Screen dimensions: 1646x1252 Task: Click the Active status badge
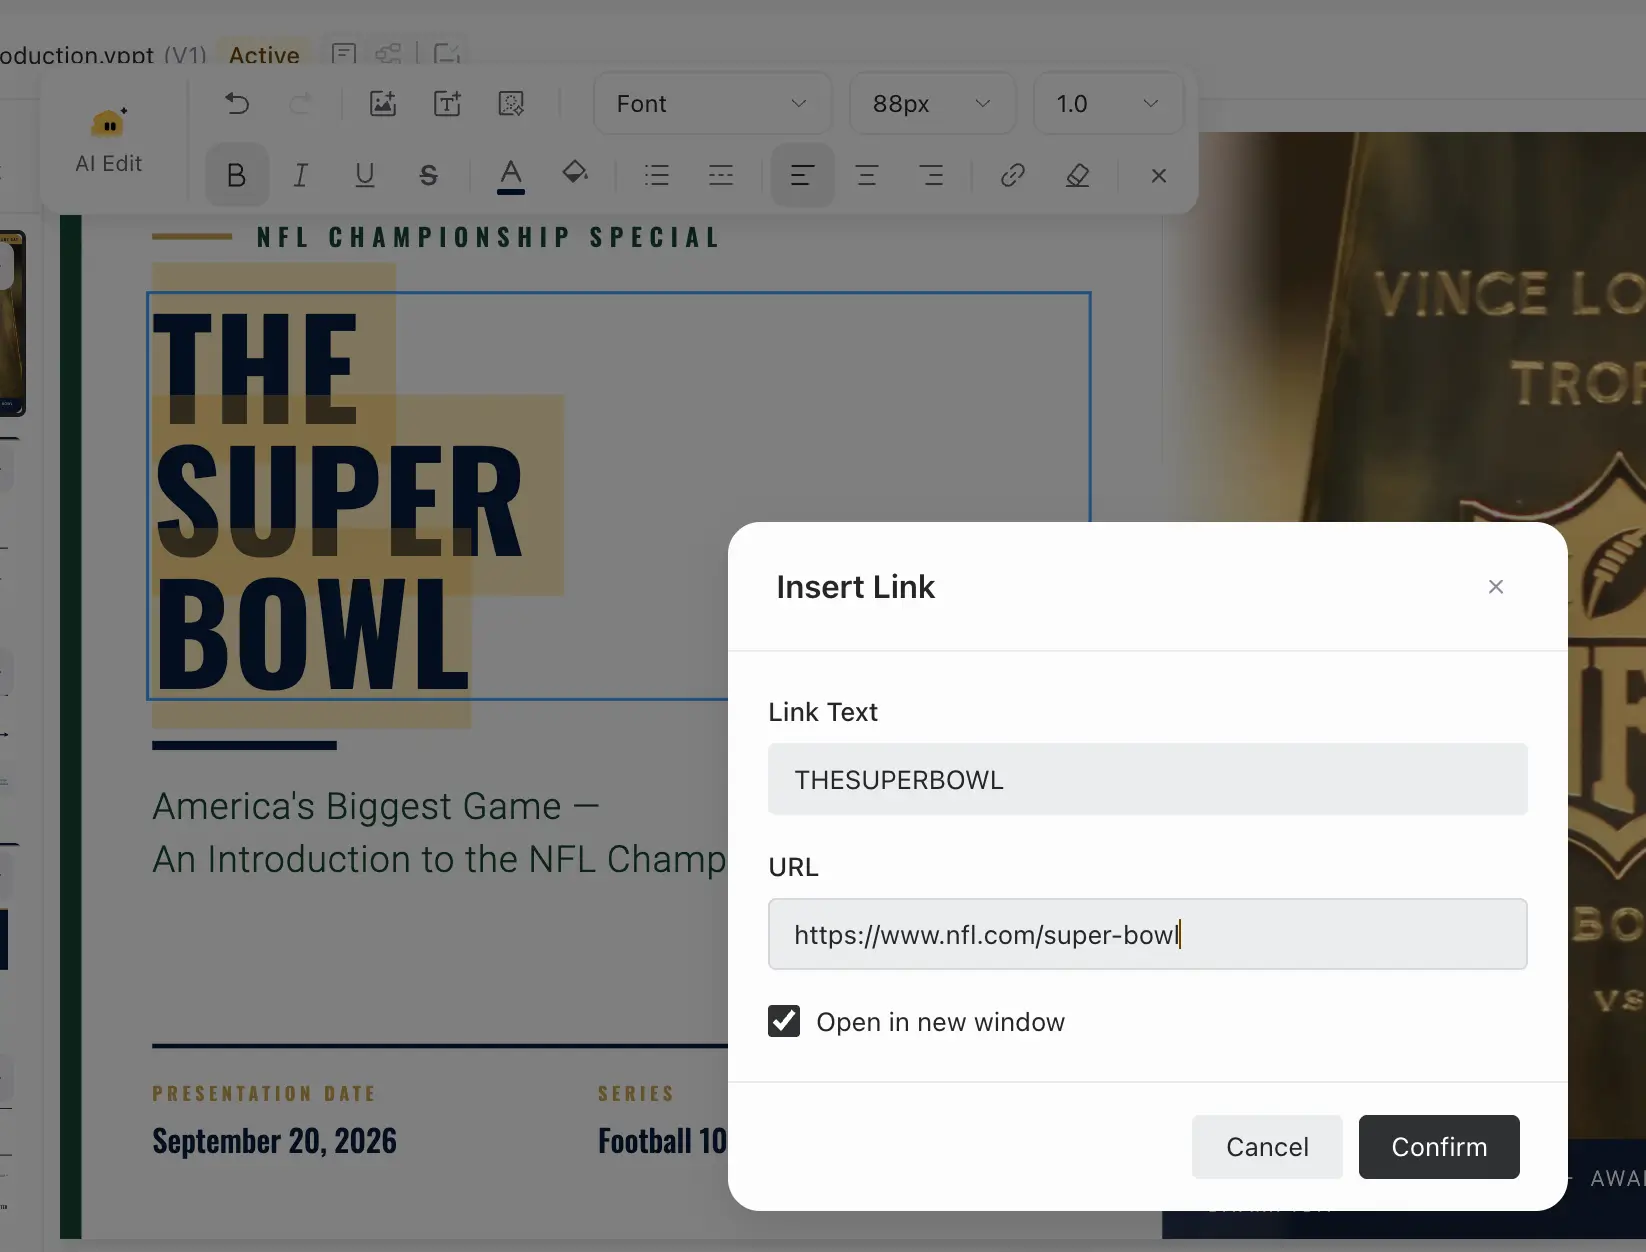264,55
